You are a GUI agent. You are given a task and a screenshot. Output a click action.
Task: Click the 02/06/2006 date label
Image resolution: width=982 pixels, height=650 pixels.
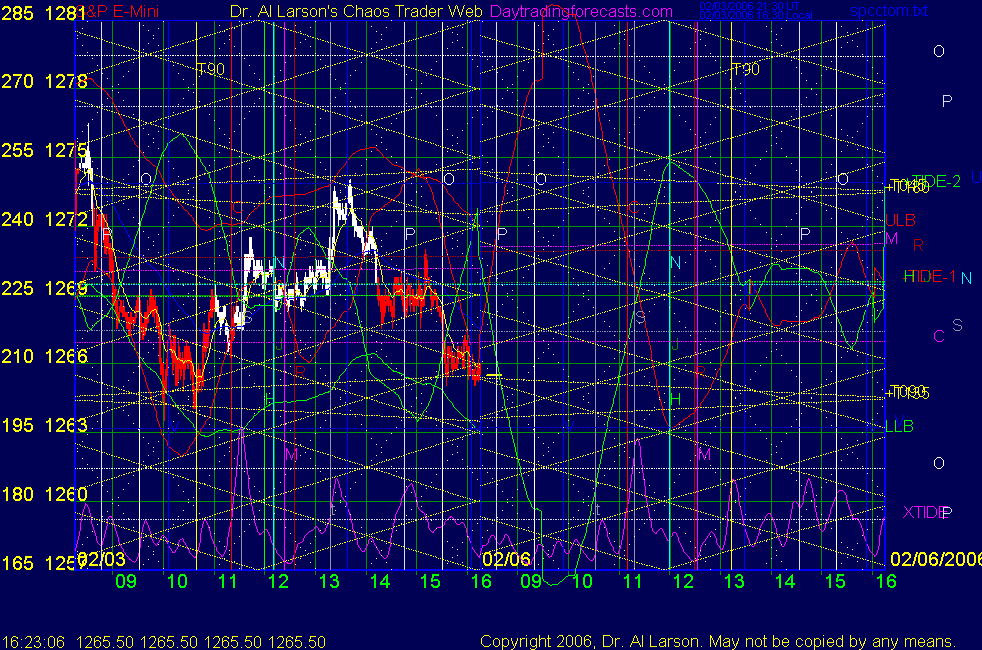pos(936,559)
